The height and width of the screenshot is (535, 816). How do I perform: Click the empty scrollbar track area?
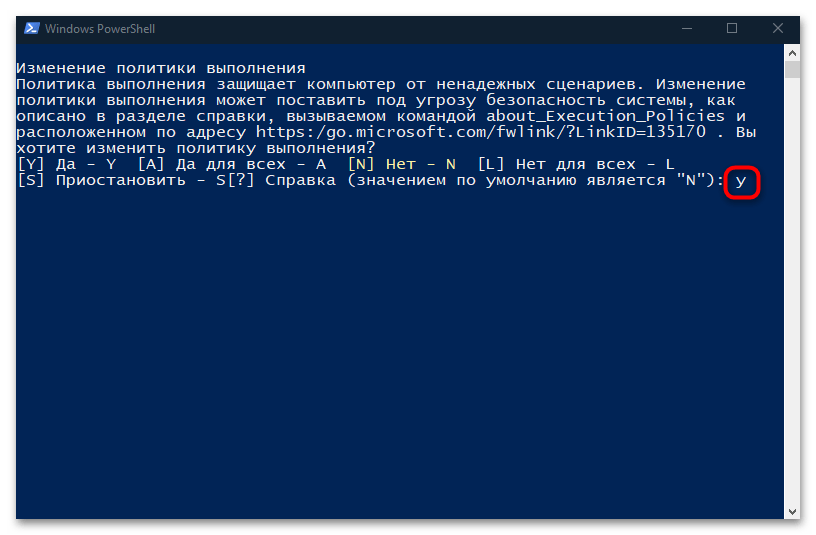[792, 300]
